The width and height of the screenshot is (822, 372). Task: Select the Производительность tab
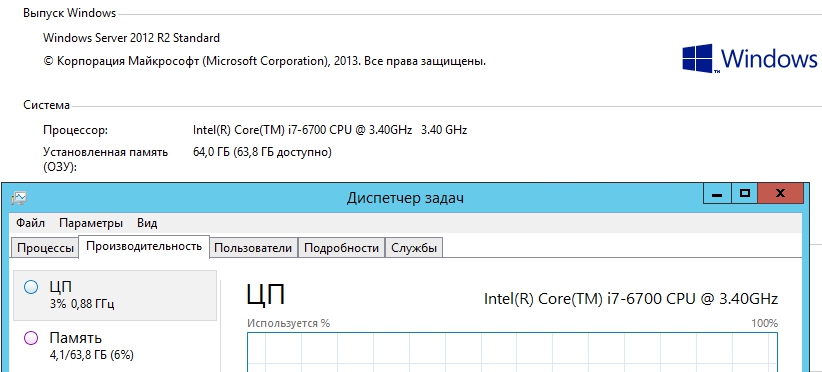pos(144,246)
